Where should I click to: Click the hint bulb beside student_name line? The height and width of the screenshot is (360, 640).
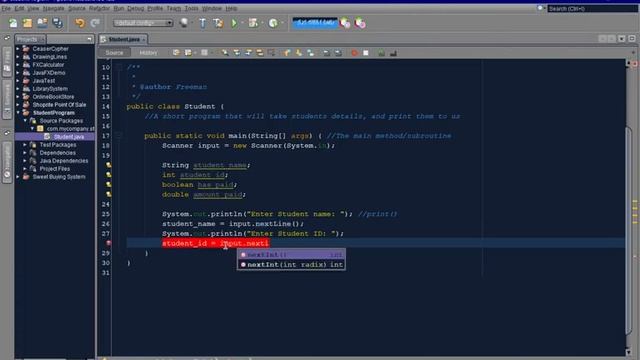point(109,165)
